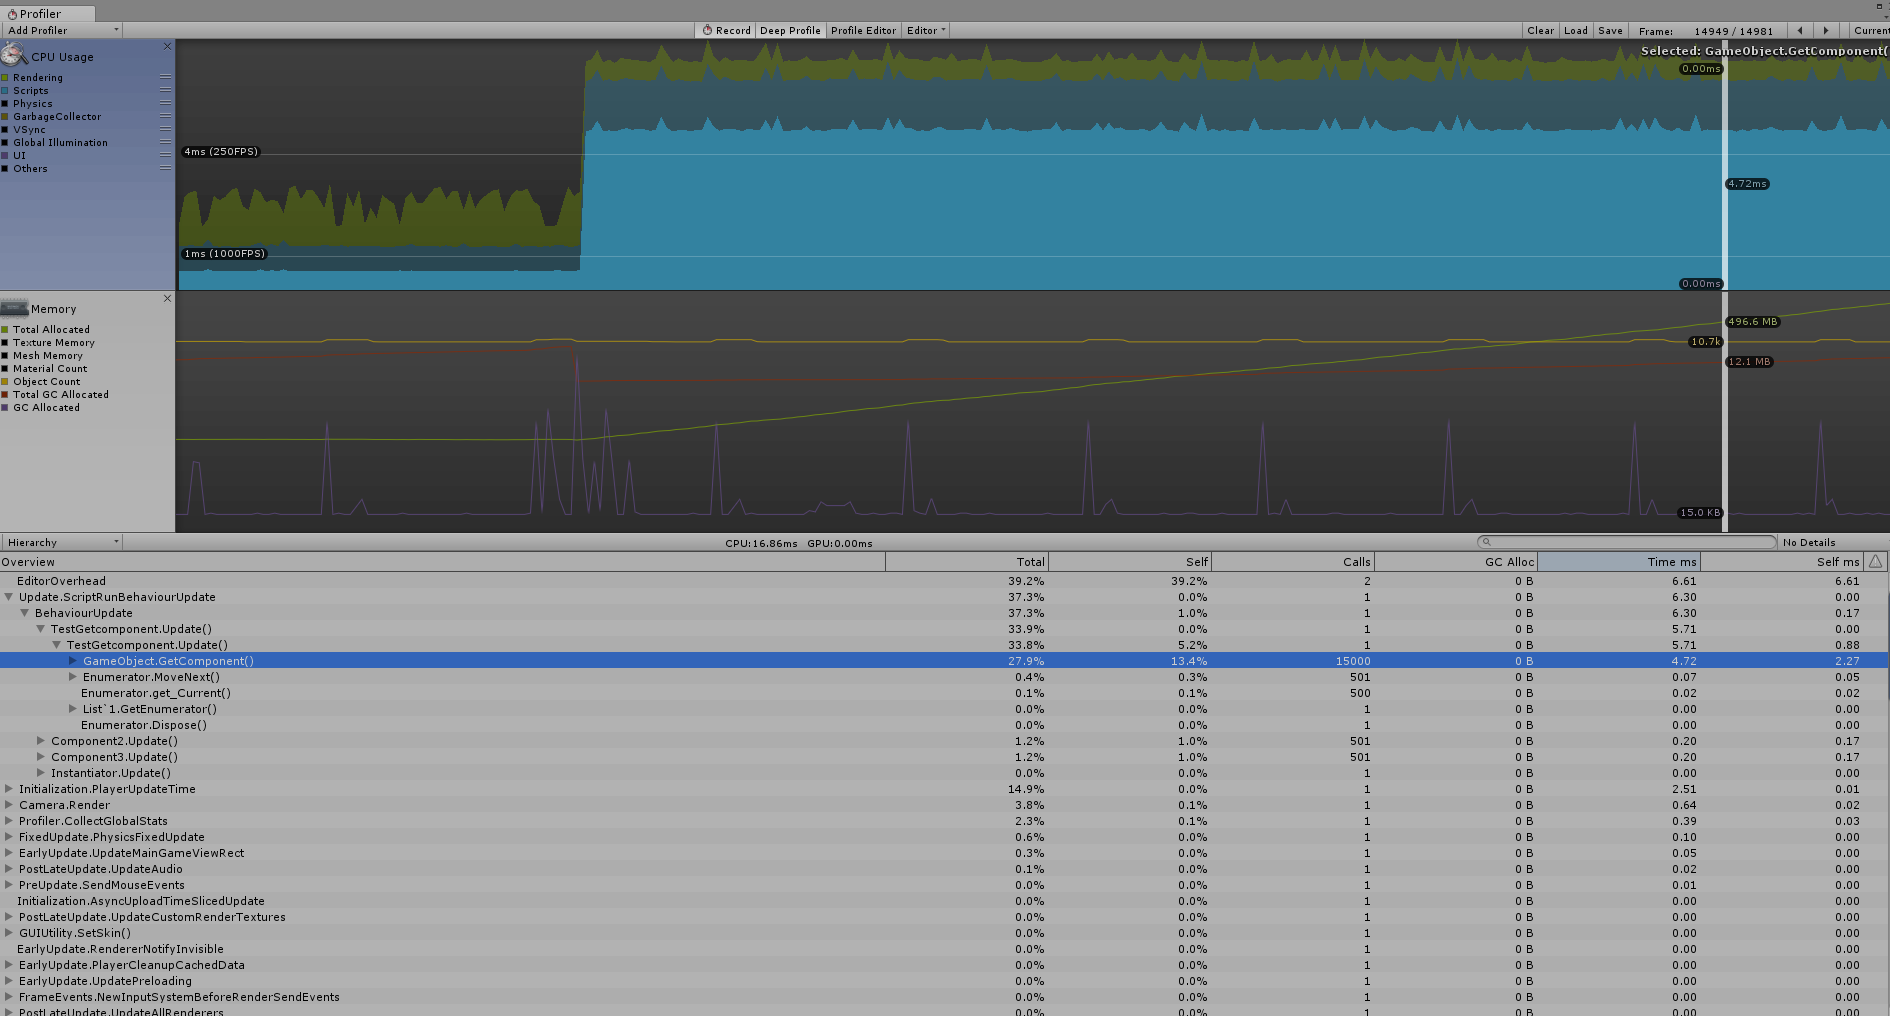Collapse Update.ScriptRunBehaviourUpdate row
1890x1016 pixels.
pyautogui.click(x=9, y=597)
